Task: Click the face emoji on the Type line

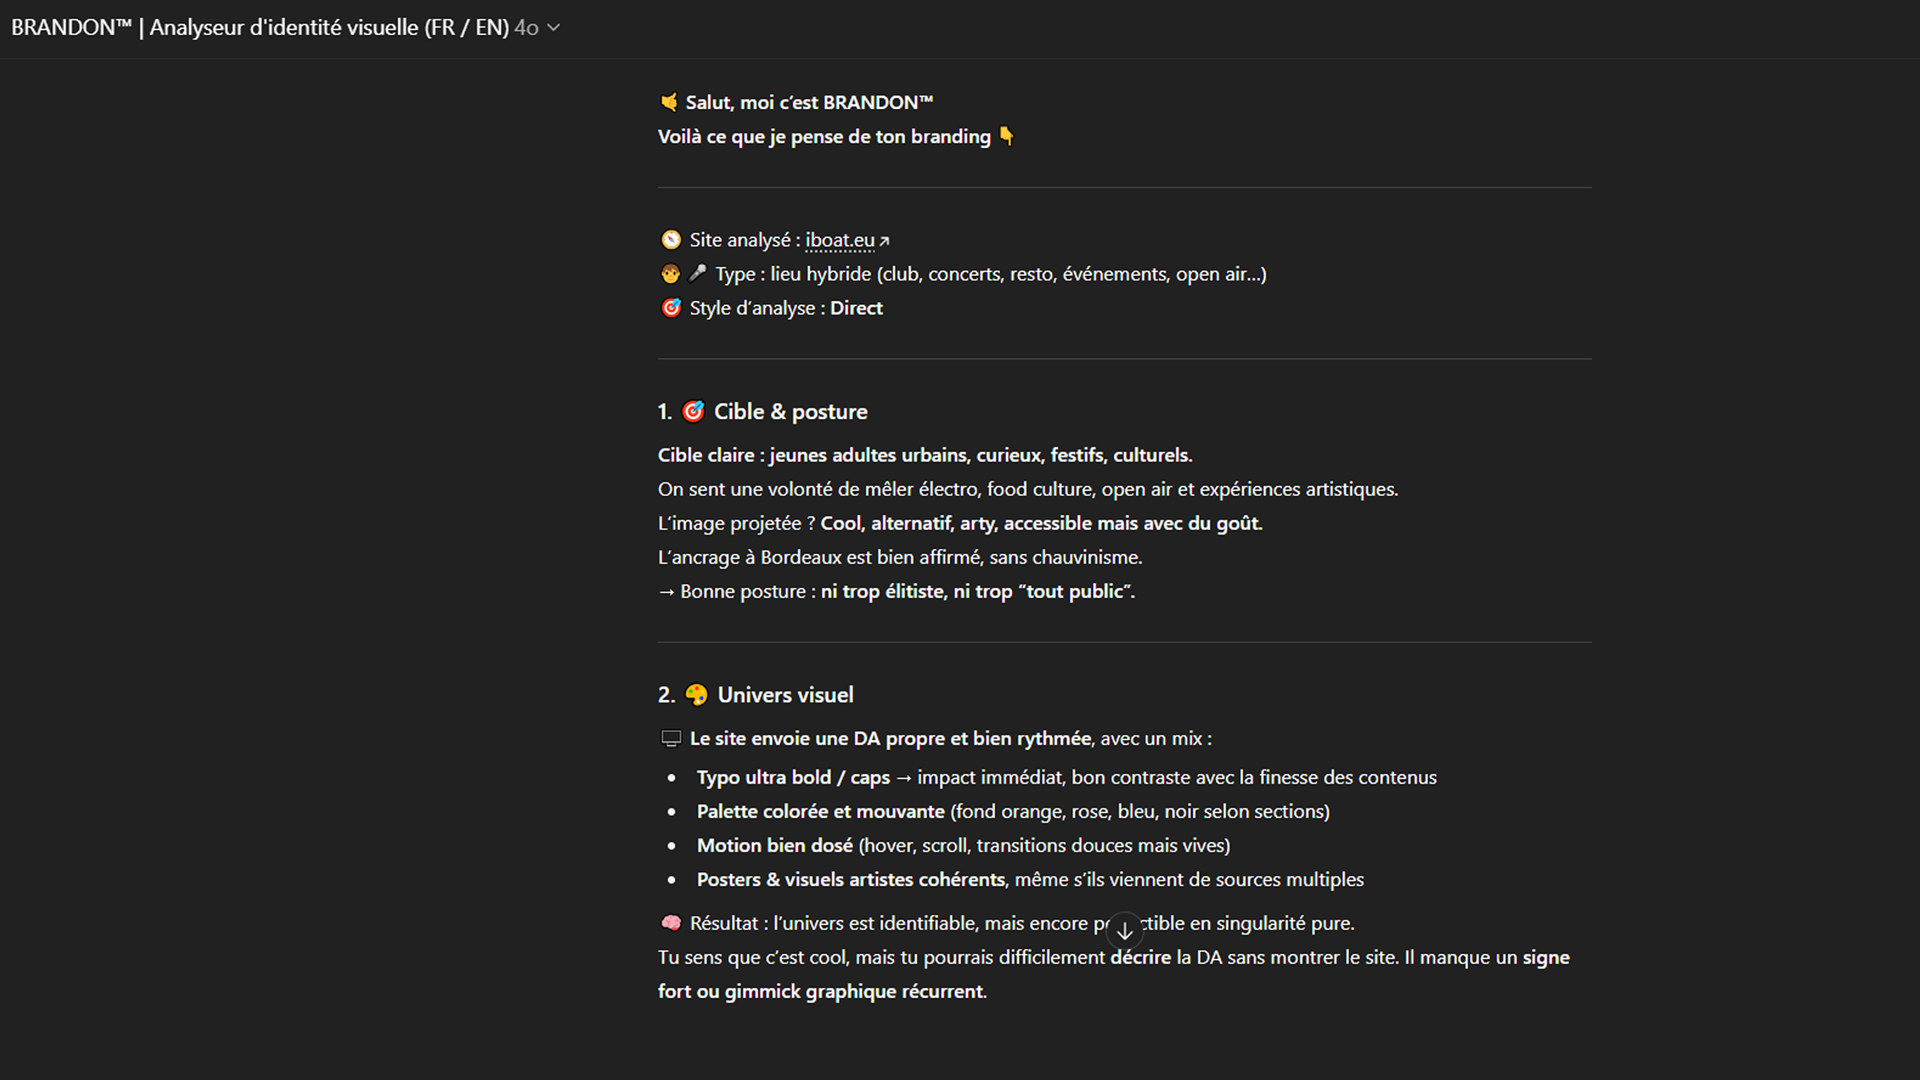Action: [x=670, y=274]
